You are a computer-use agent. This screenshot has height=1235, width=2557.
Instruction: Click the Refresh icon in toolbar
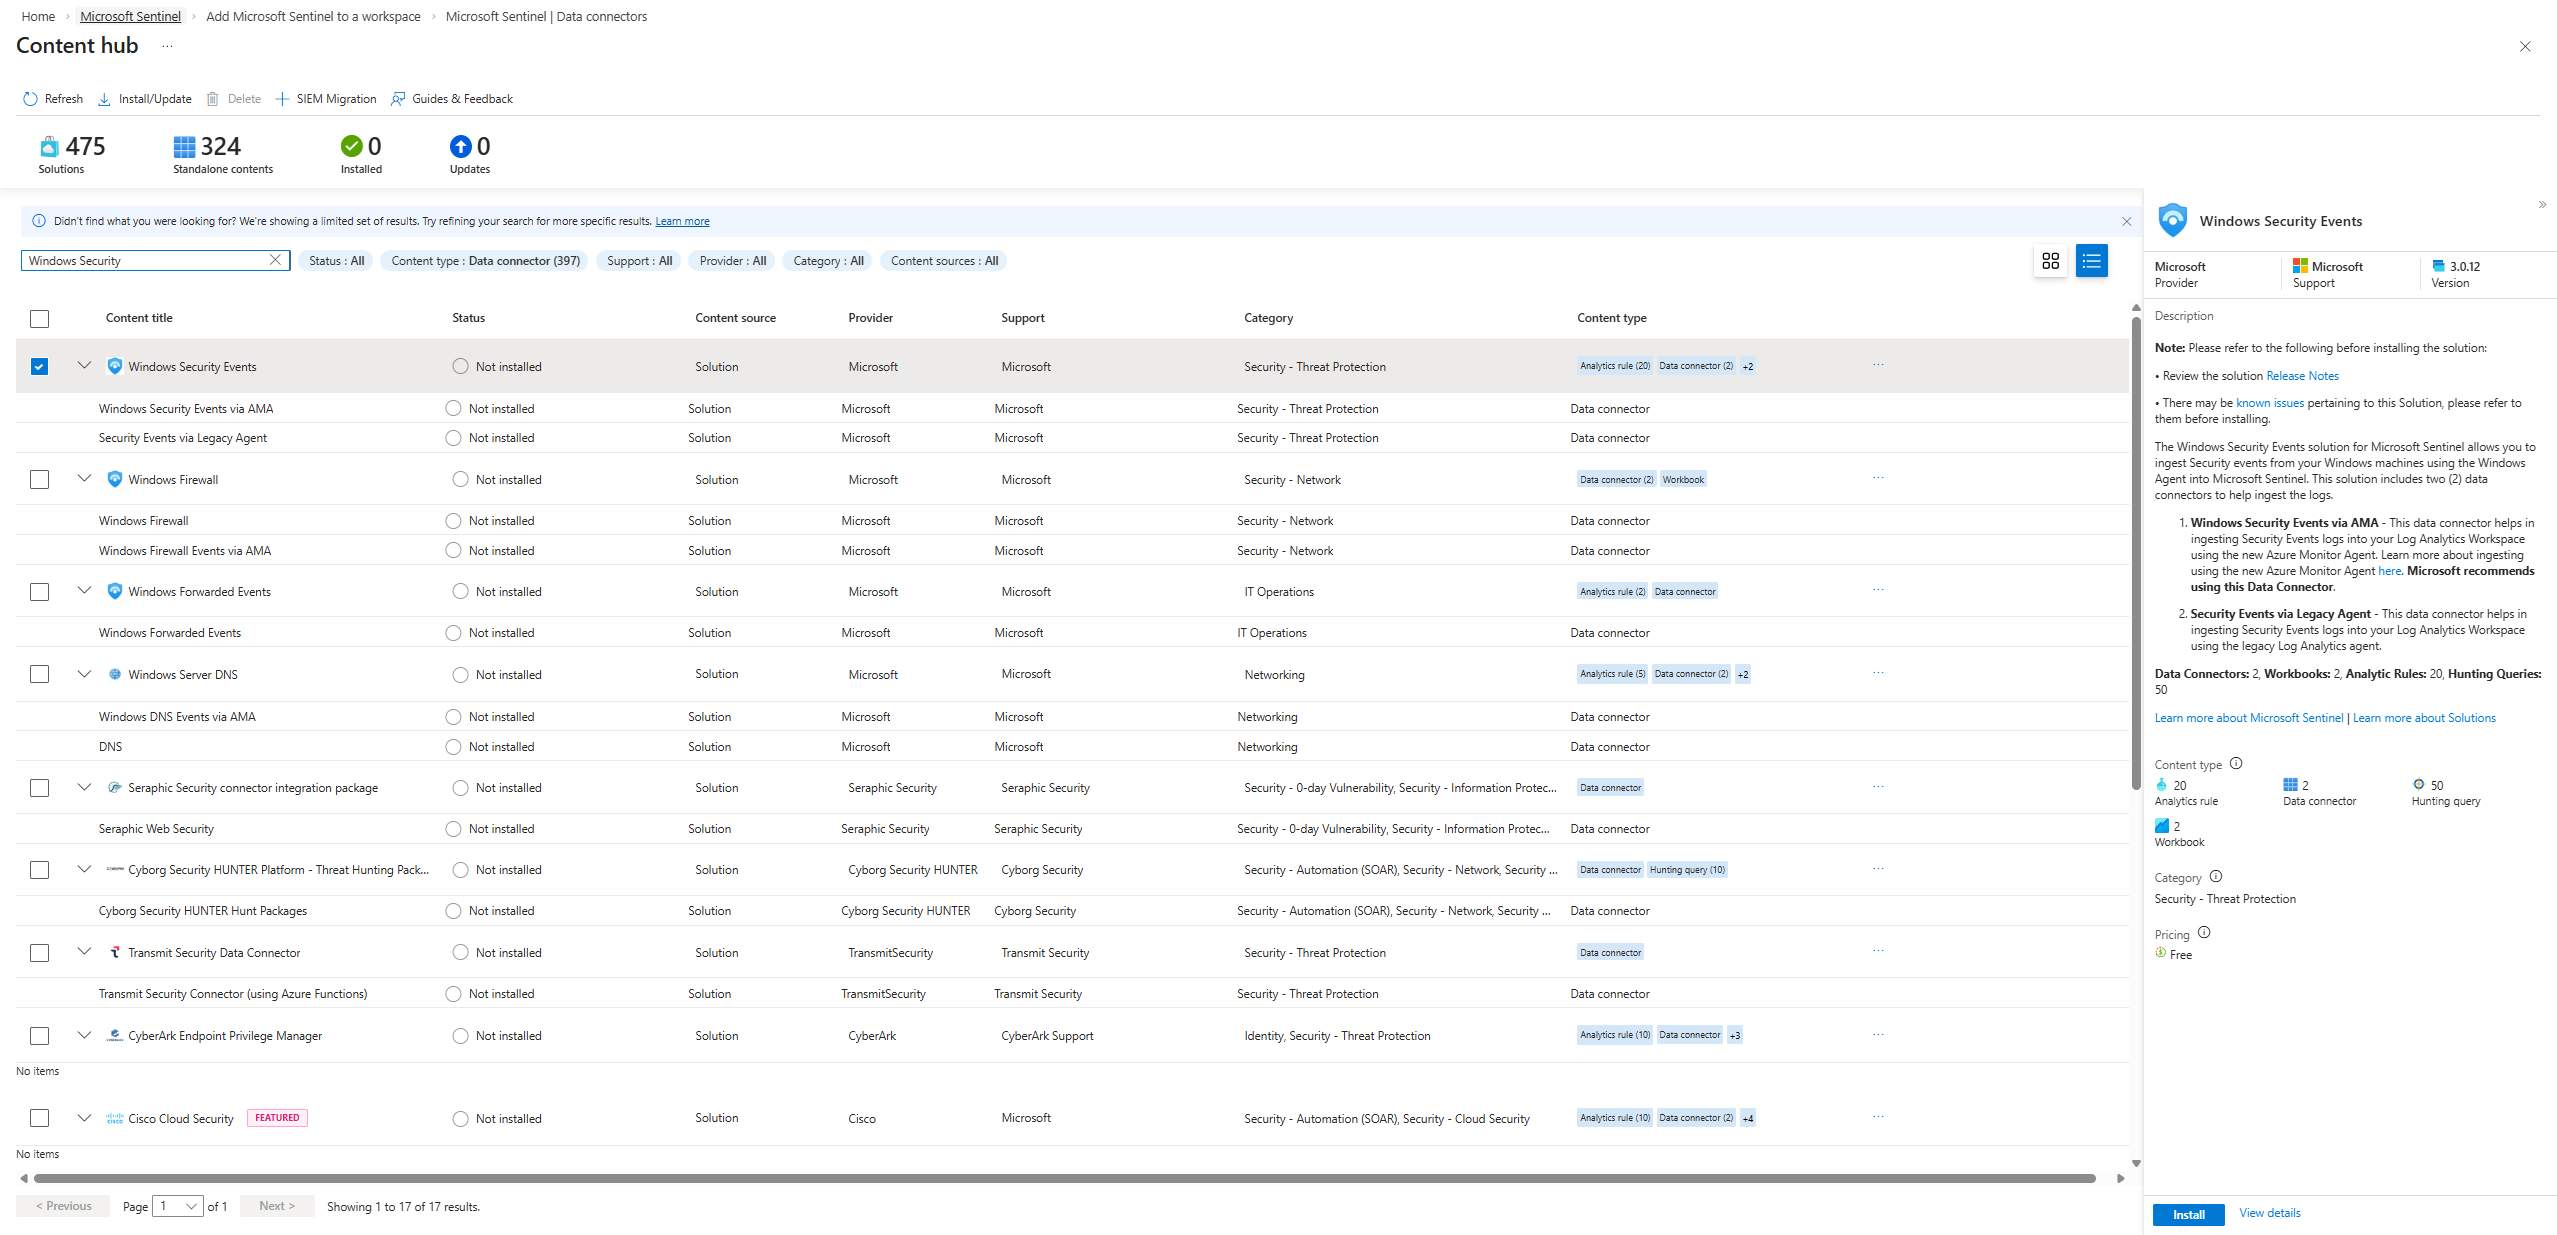(30, 99)
